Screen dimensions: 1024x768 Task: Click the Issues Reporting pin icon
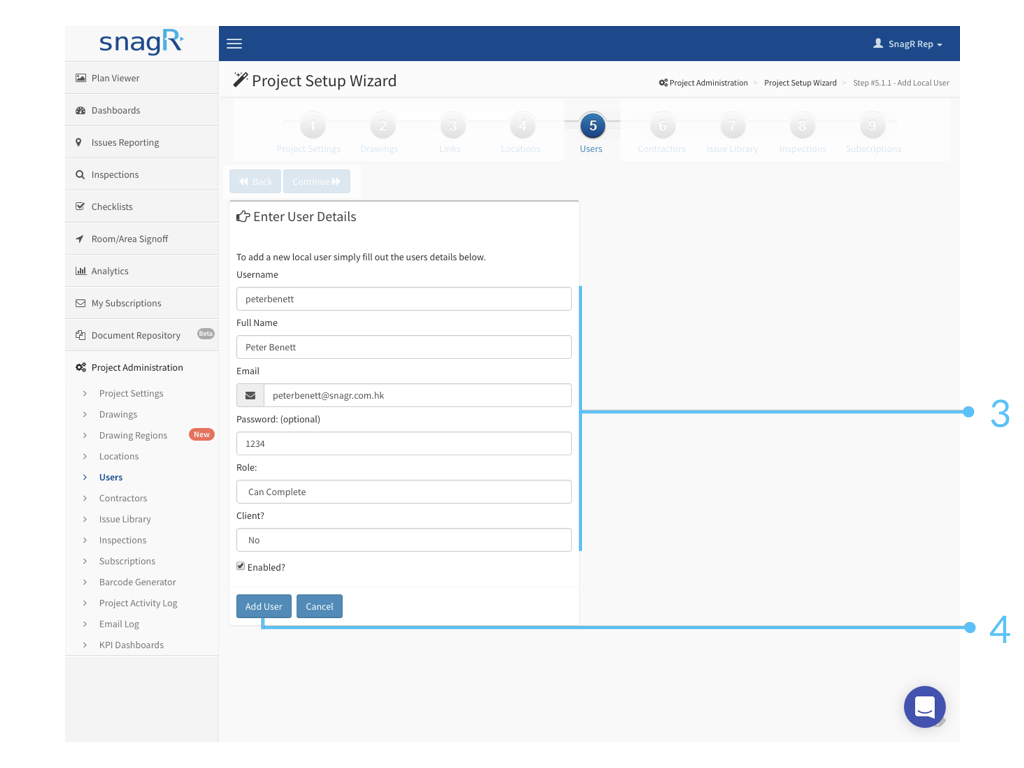click(79, 142)
